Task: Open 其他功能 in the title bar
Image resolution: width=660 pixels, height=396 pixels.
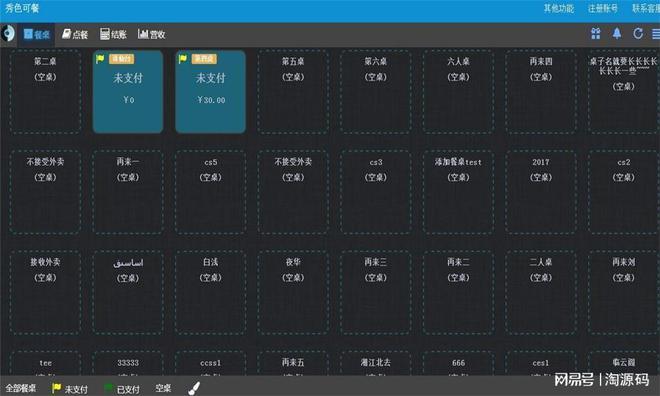Action: click(559, 8)
